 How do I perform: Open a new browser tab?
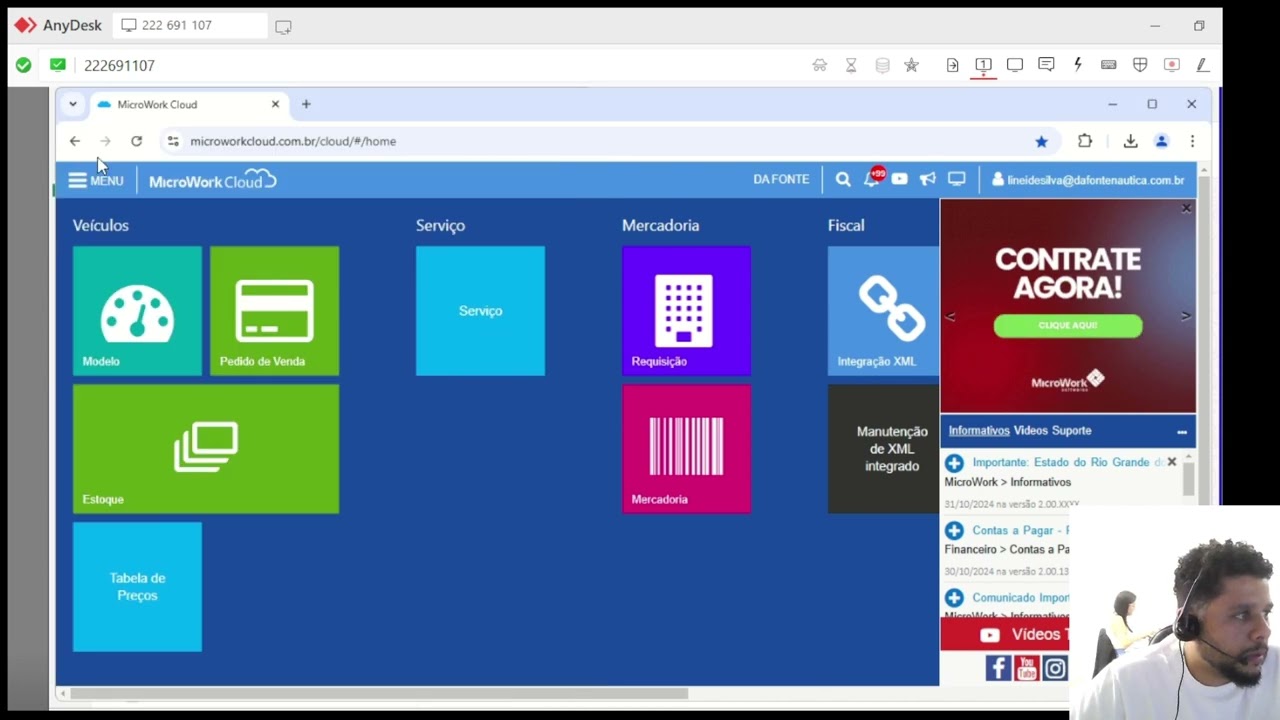[306, 104]
